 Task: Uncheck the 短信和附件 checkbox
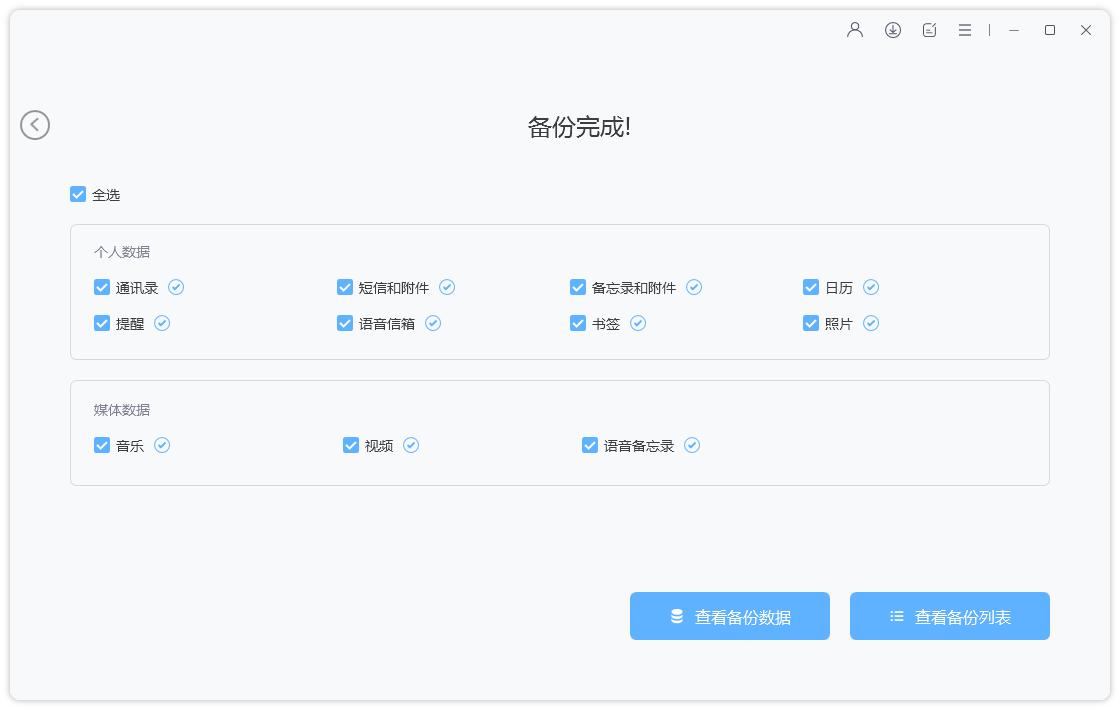click(x=344, y=287)
